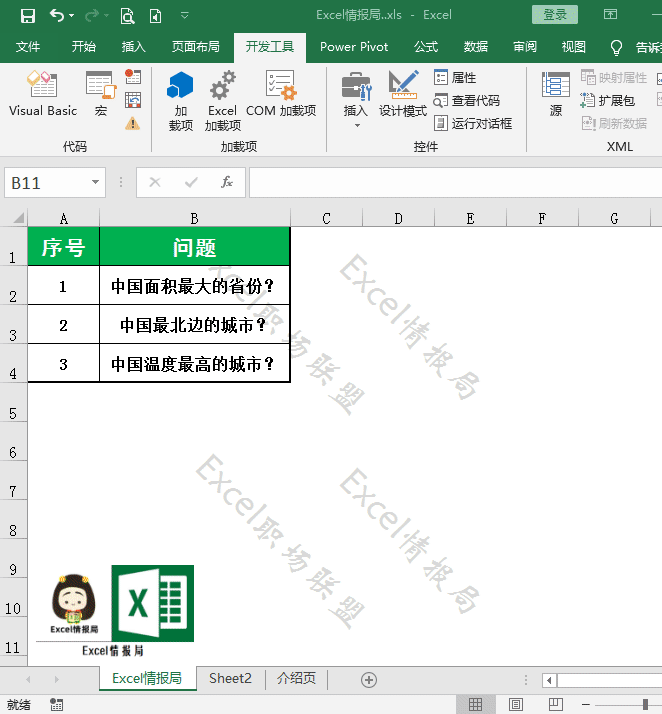
Task: Switch to Normal view in status bar
Action: point(476,705)
